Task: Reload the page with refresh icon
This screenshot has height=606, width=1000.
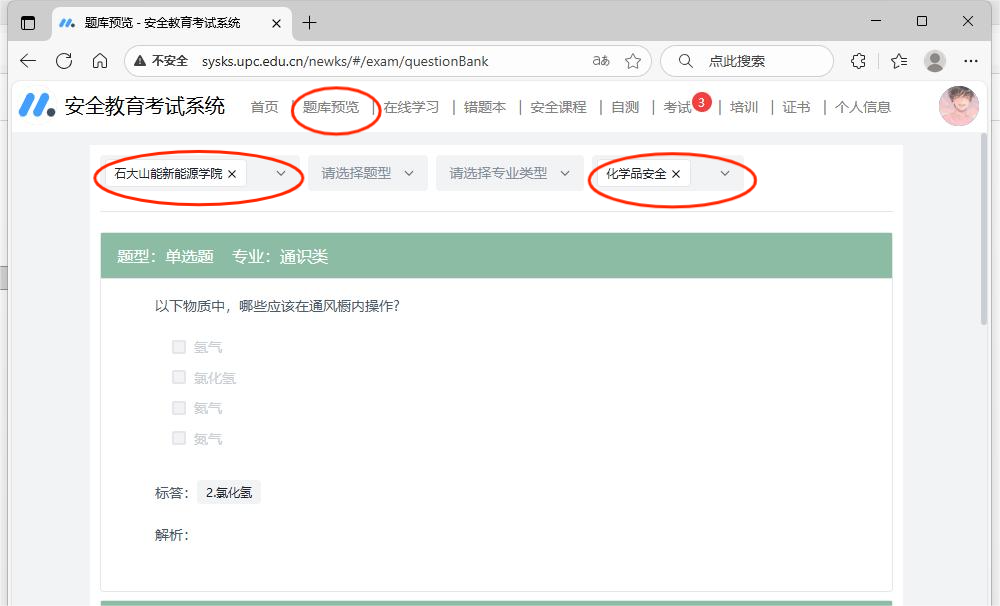Action: click(x=64, y=61)
